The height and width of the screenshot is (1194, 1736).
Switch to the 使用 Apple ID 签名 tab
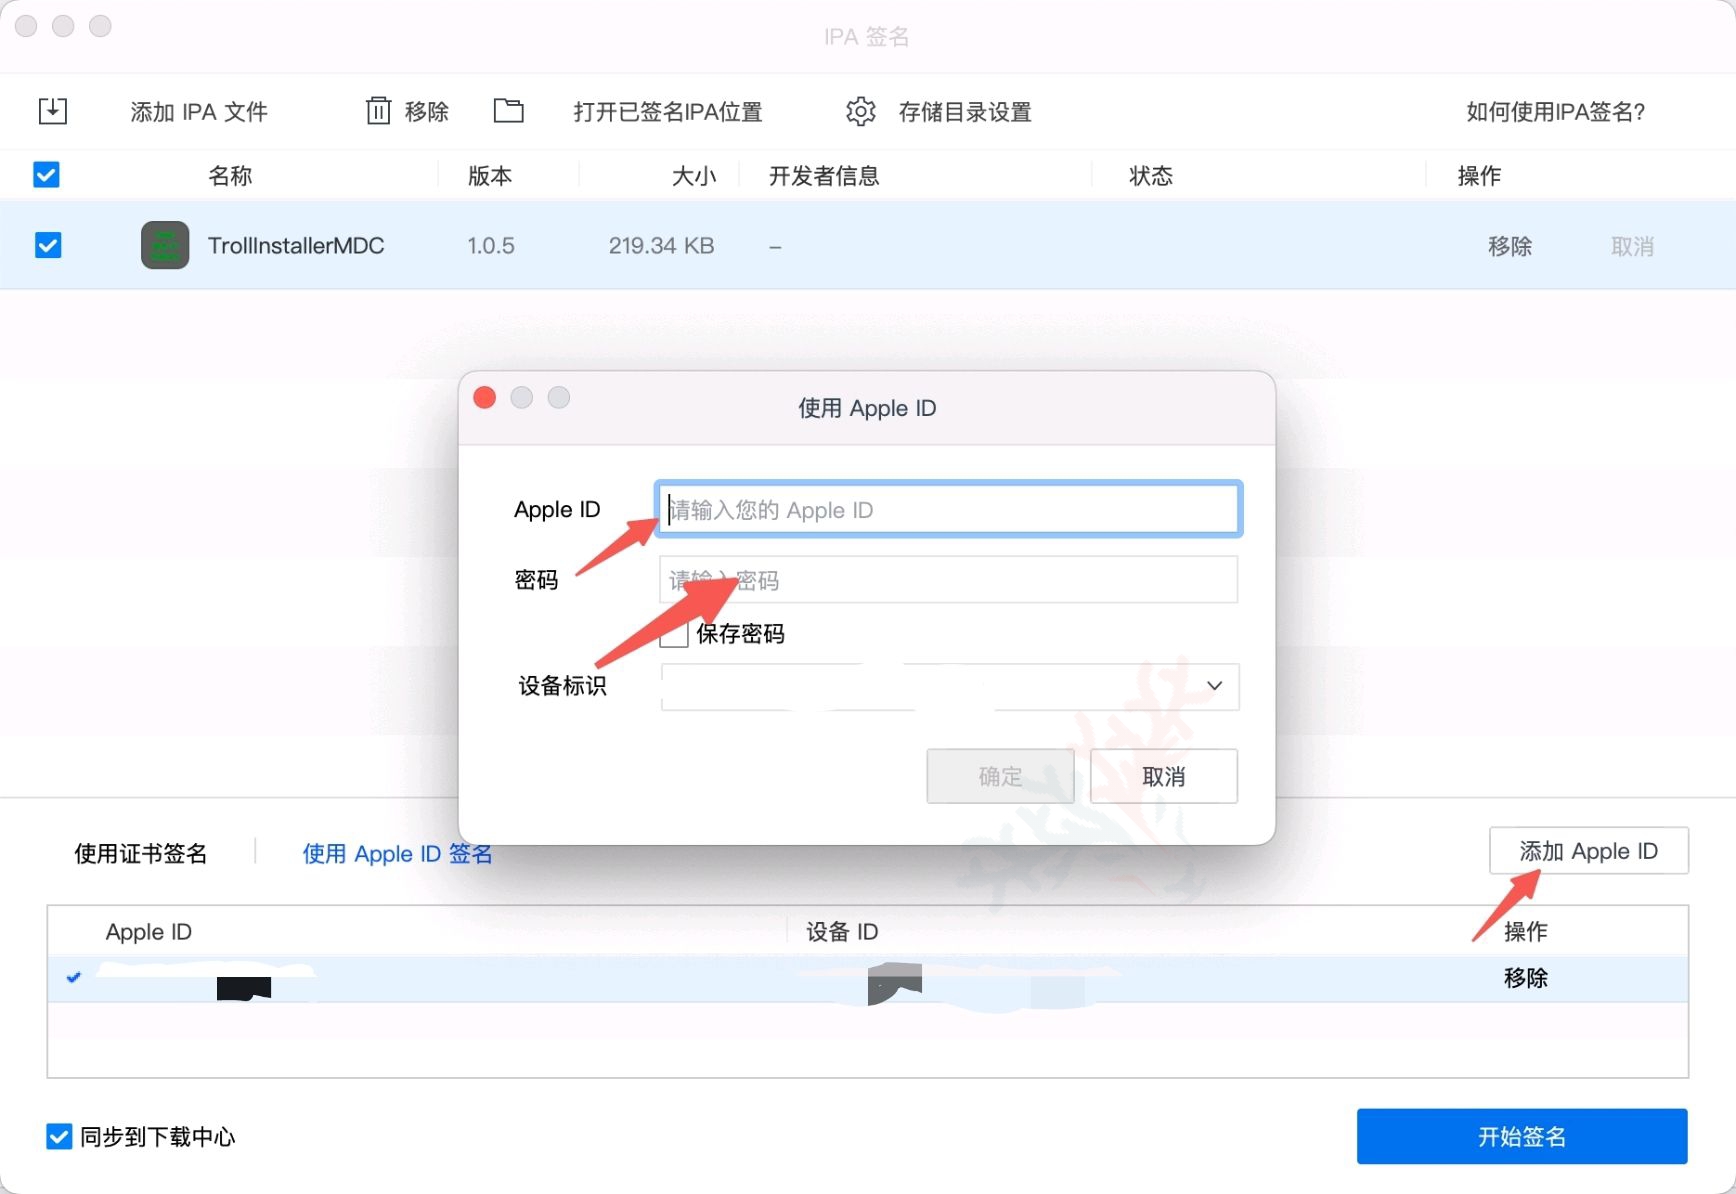(398, 853)
